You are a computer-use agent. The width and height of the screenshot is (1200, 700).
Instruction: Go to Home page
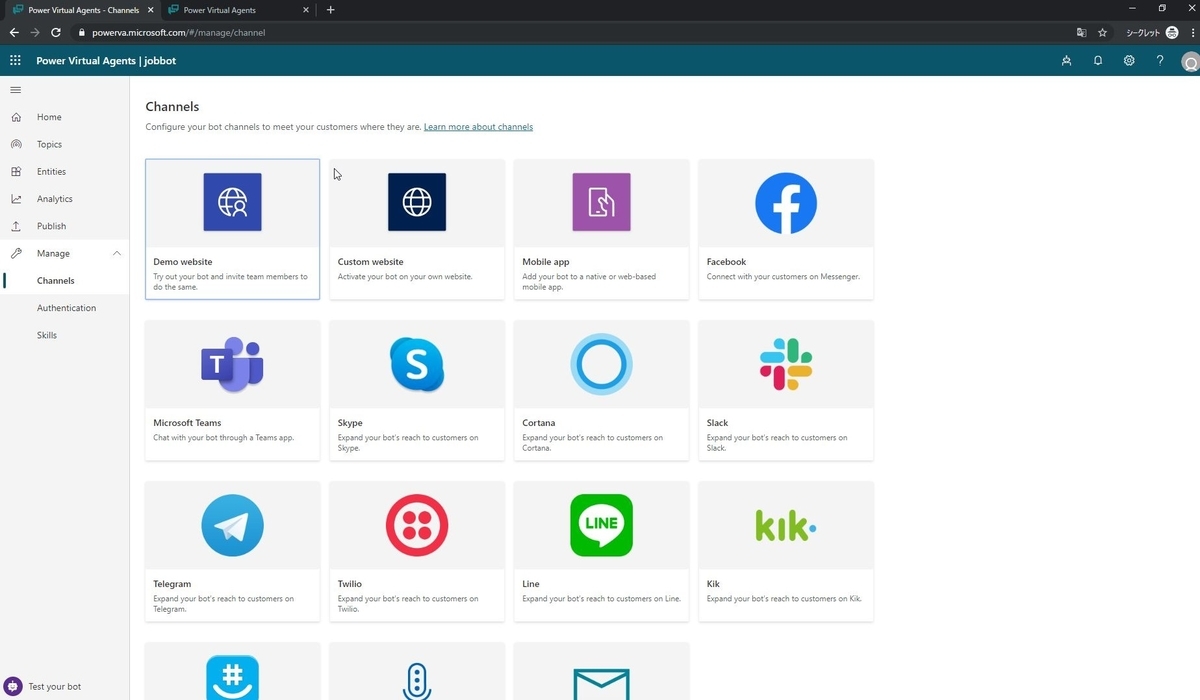(49, 117)
